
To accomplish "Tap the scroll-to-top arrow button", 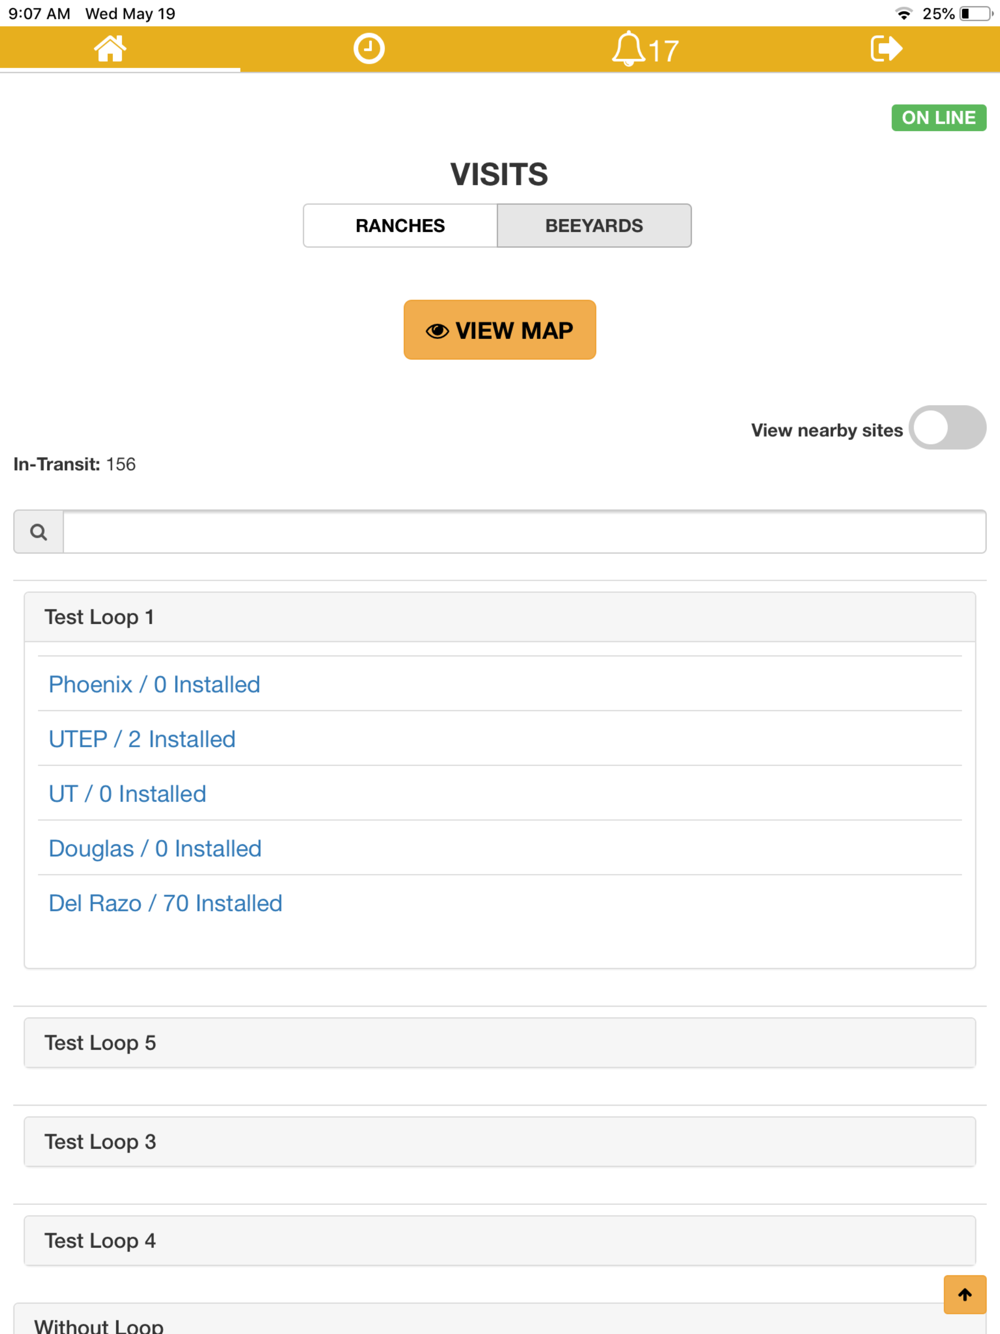I will (965, 1294).
